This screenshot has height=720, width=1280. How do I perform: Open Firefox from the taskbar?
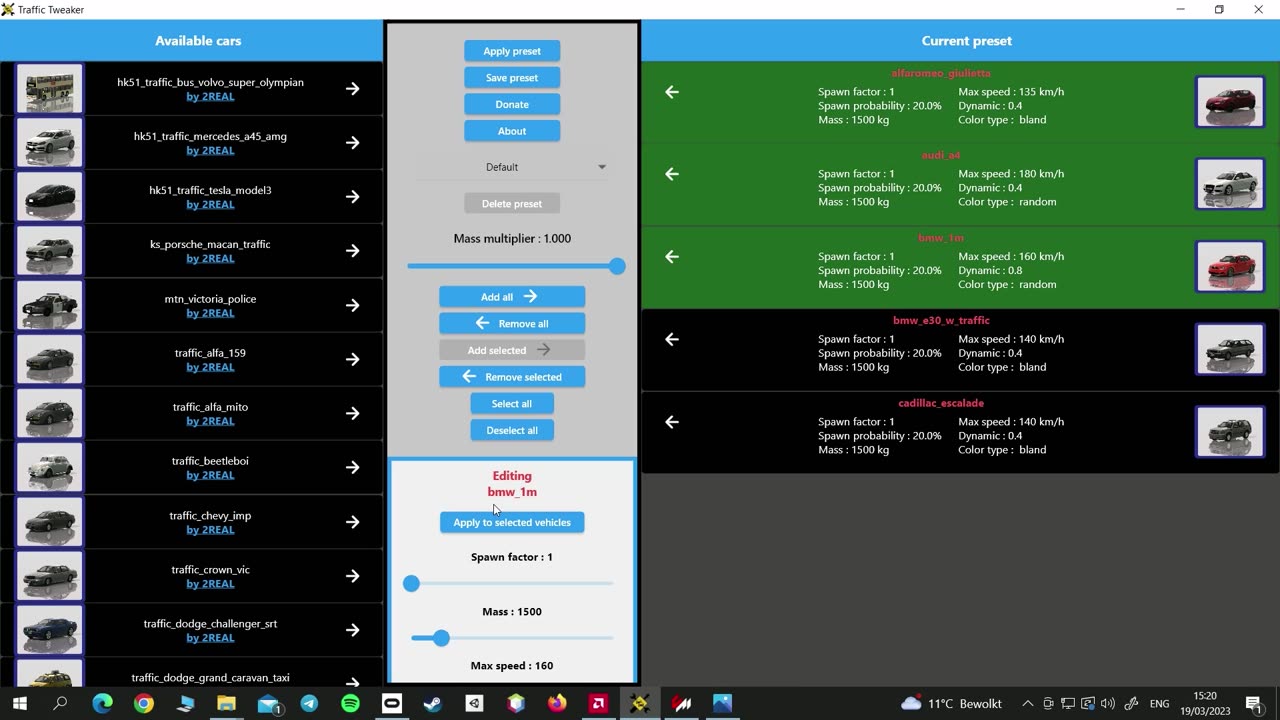pos(557,704)
